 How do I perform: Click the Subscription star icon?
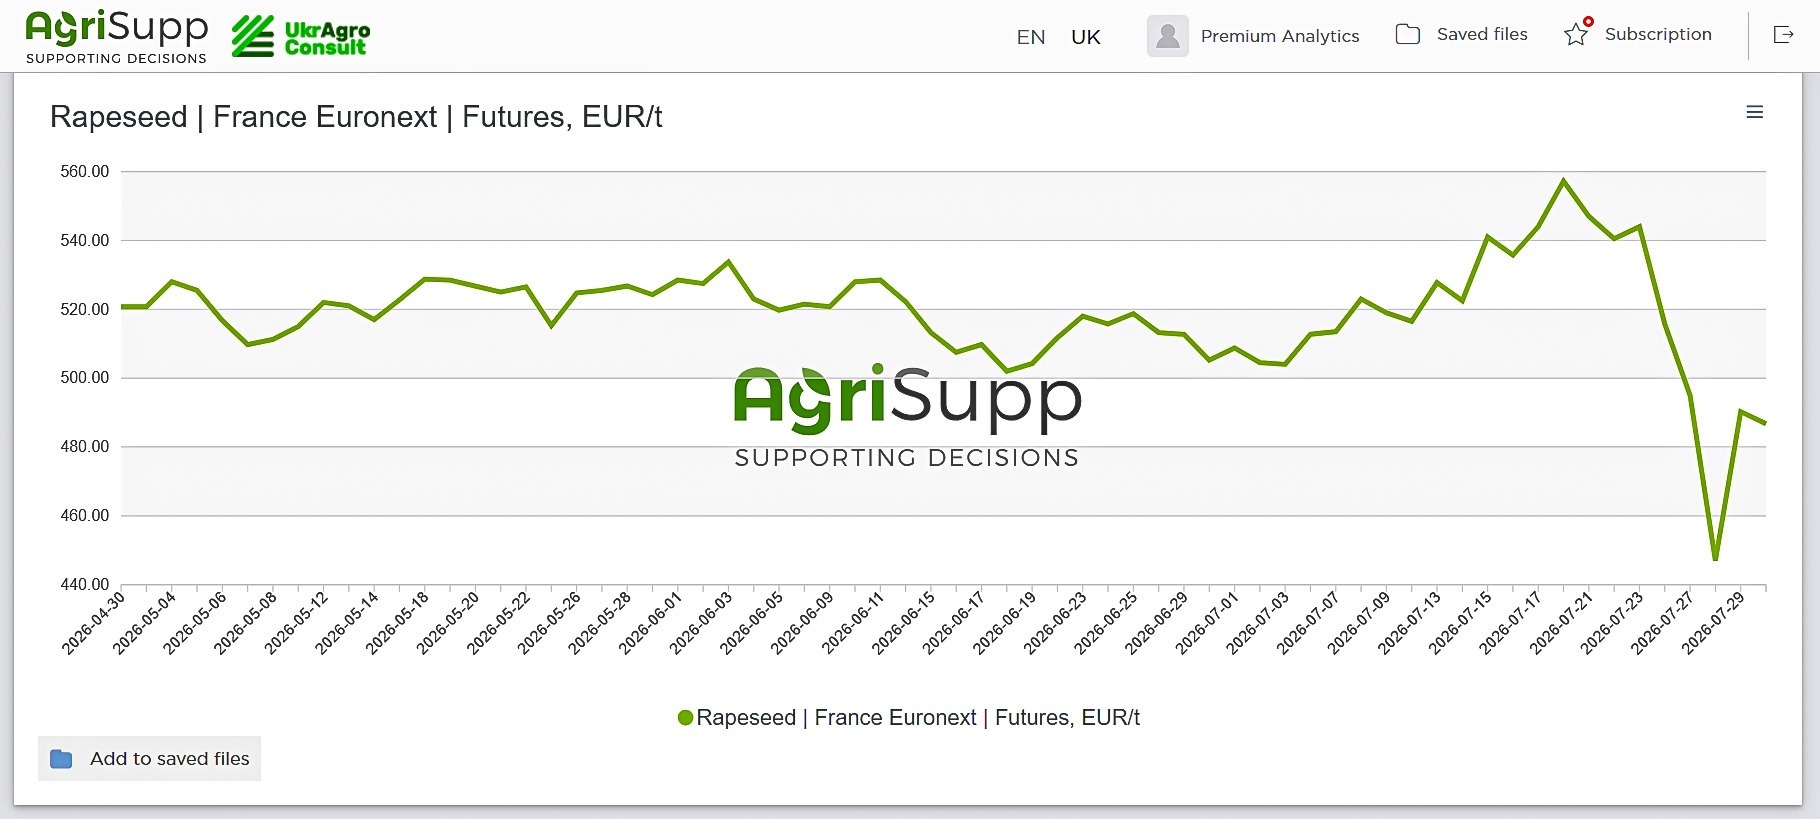[1577, 33]
